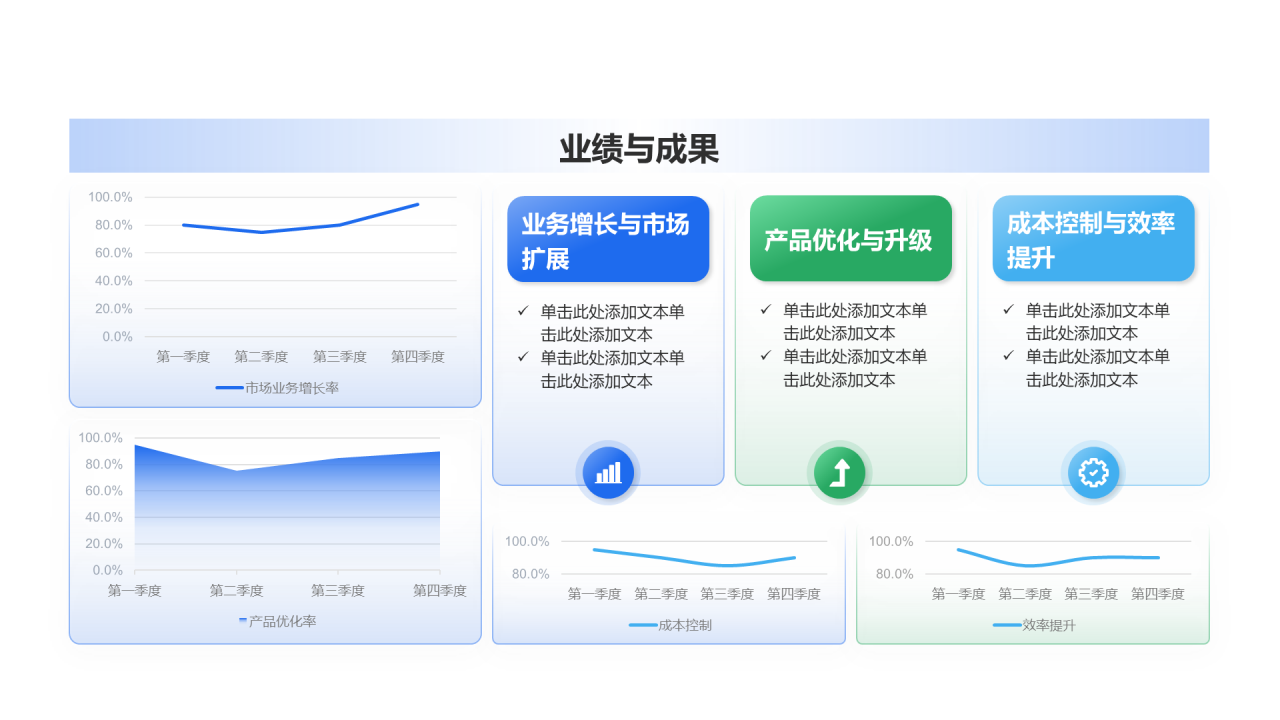Click 第三季度 label in 效率提升 chart
Image resolution: width=1280 pixels, height=720 pixels.
1091,594
